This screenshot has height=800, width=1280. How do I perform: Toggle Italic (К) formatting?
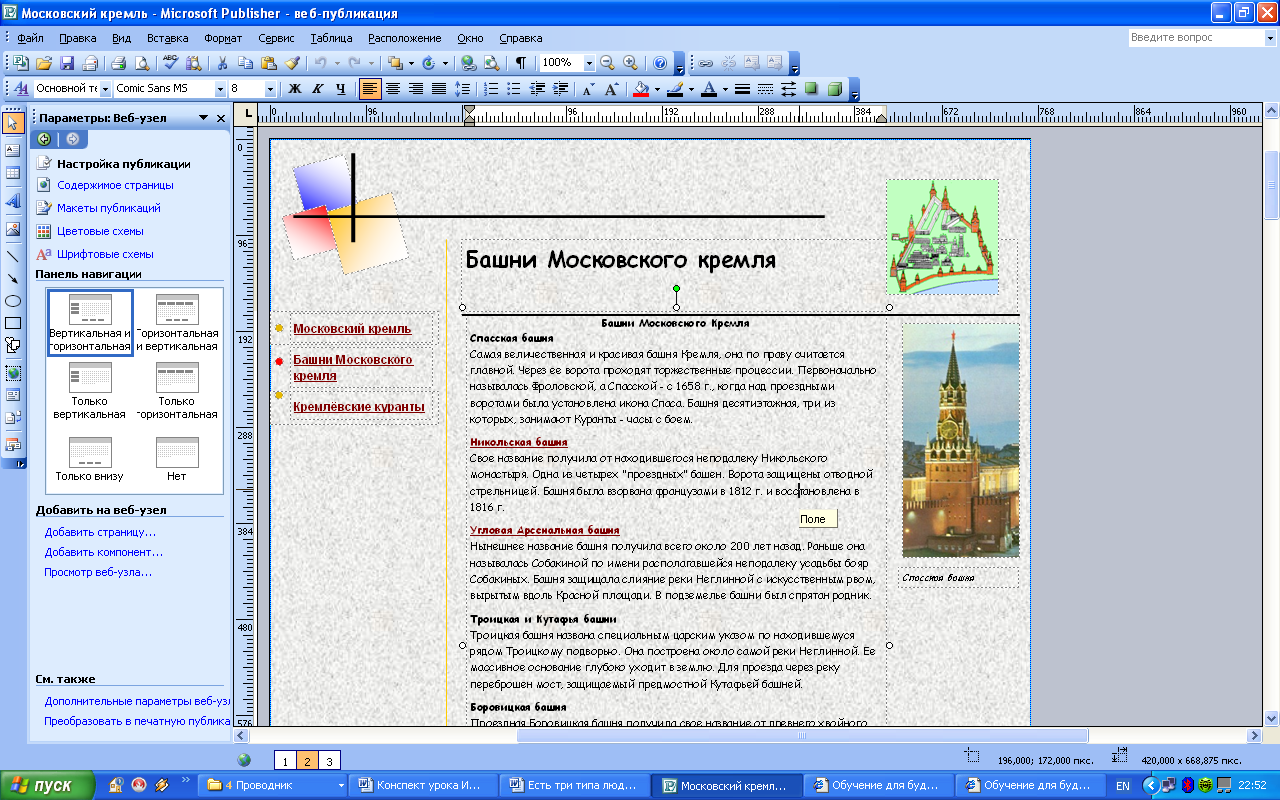click(x=318, y=89)
